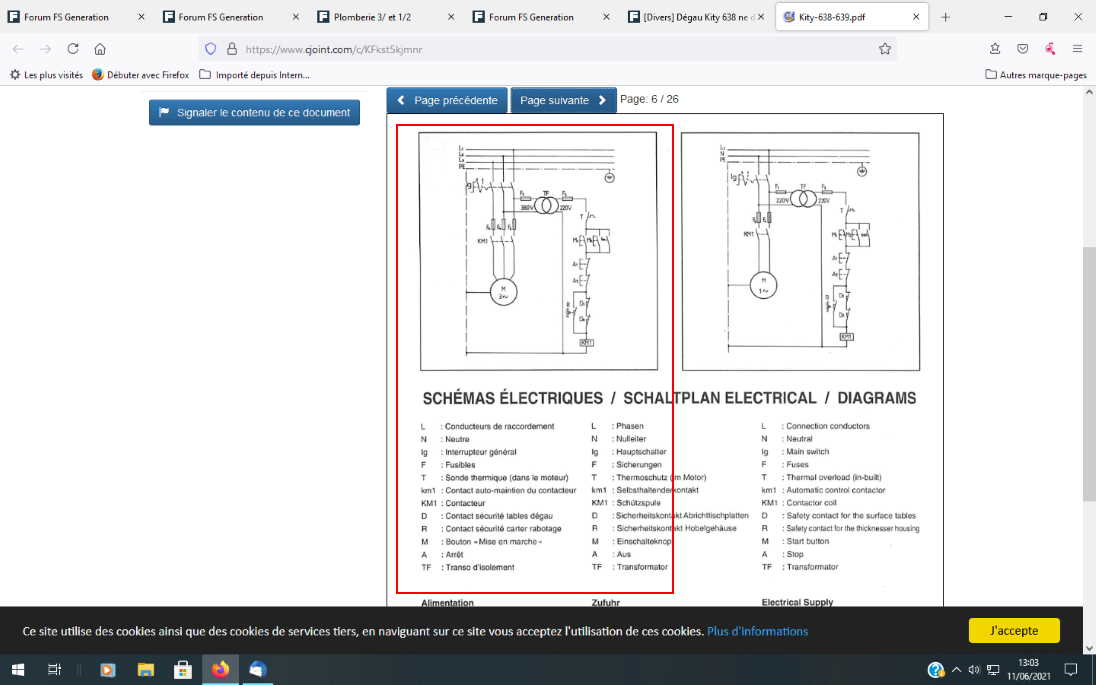
Task: View site security padlock info
Action: (x=231, y=49)
